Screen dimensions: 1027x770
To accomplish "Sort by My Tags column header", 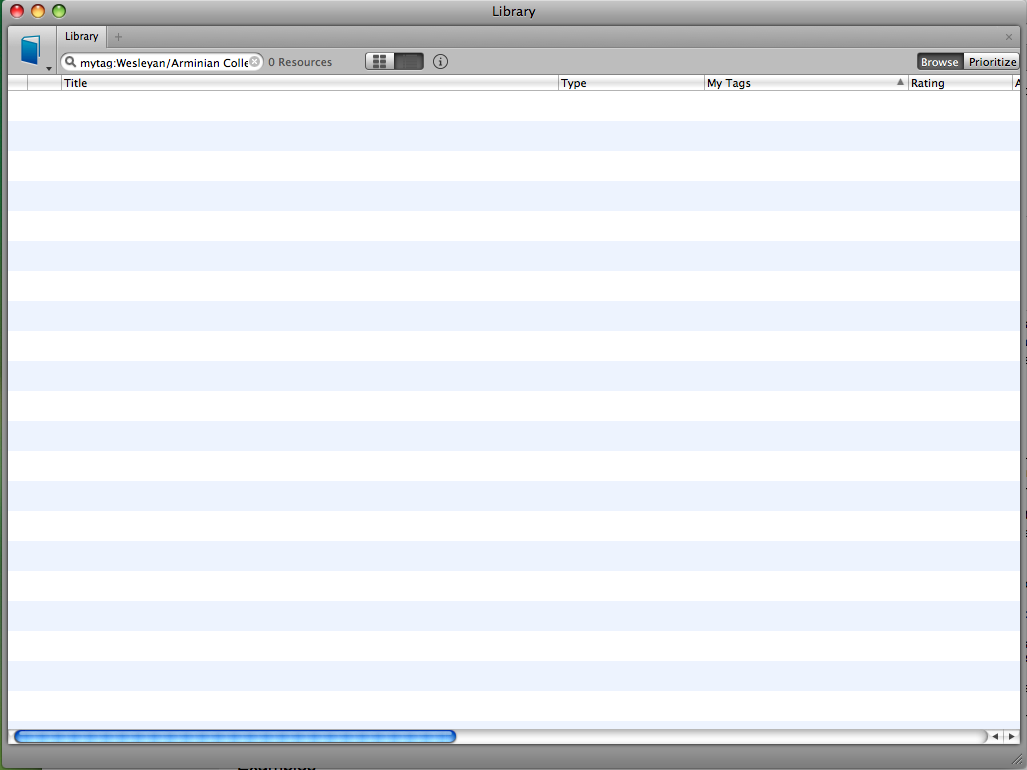I will tap(806, 83).
